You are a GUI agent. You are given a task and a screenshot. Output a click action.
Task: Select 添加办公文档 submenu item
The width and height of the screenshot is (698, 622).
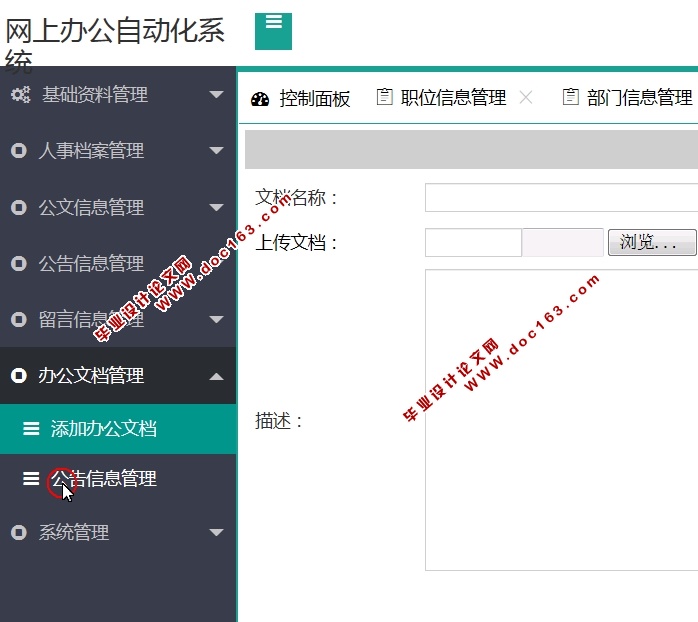[118, 429]
